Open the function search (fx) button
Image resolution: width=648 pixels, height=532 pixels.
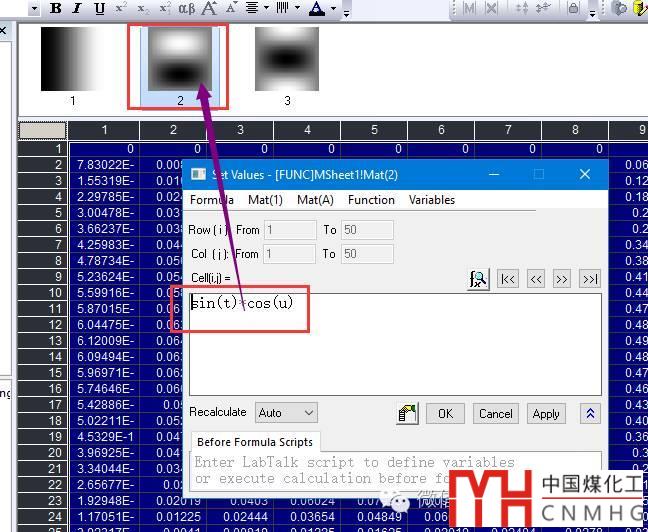[x=478, y=279]
